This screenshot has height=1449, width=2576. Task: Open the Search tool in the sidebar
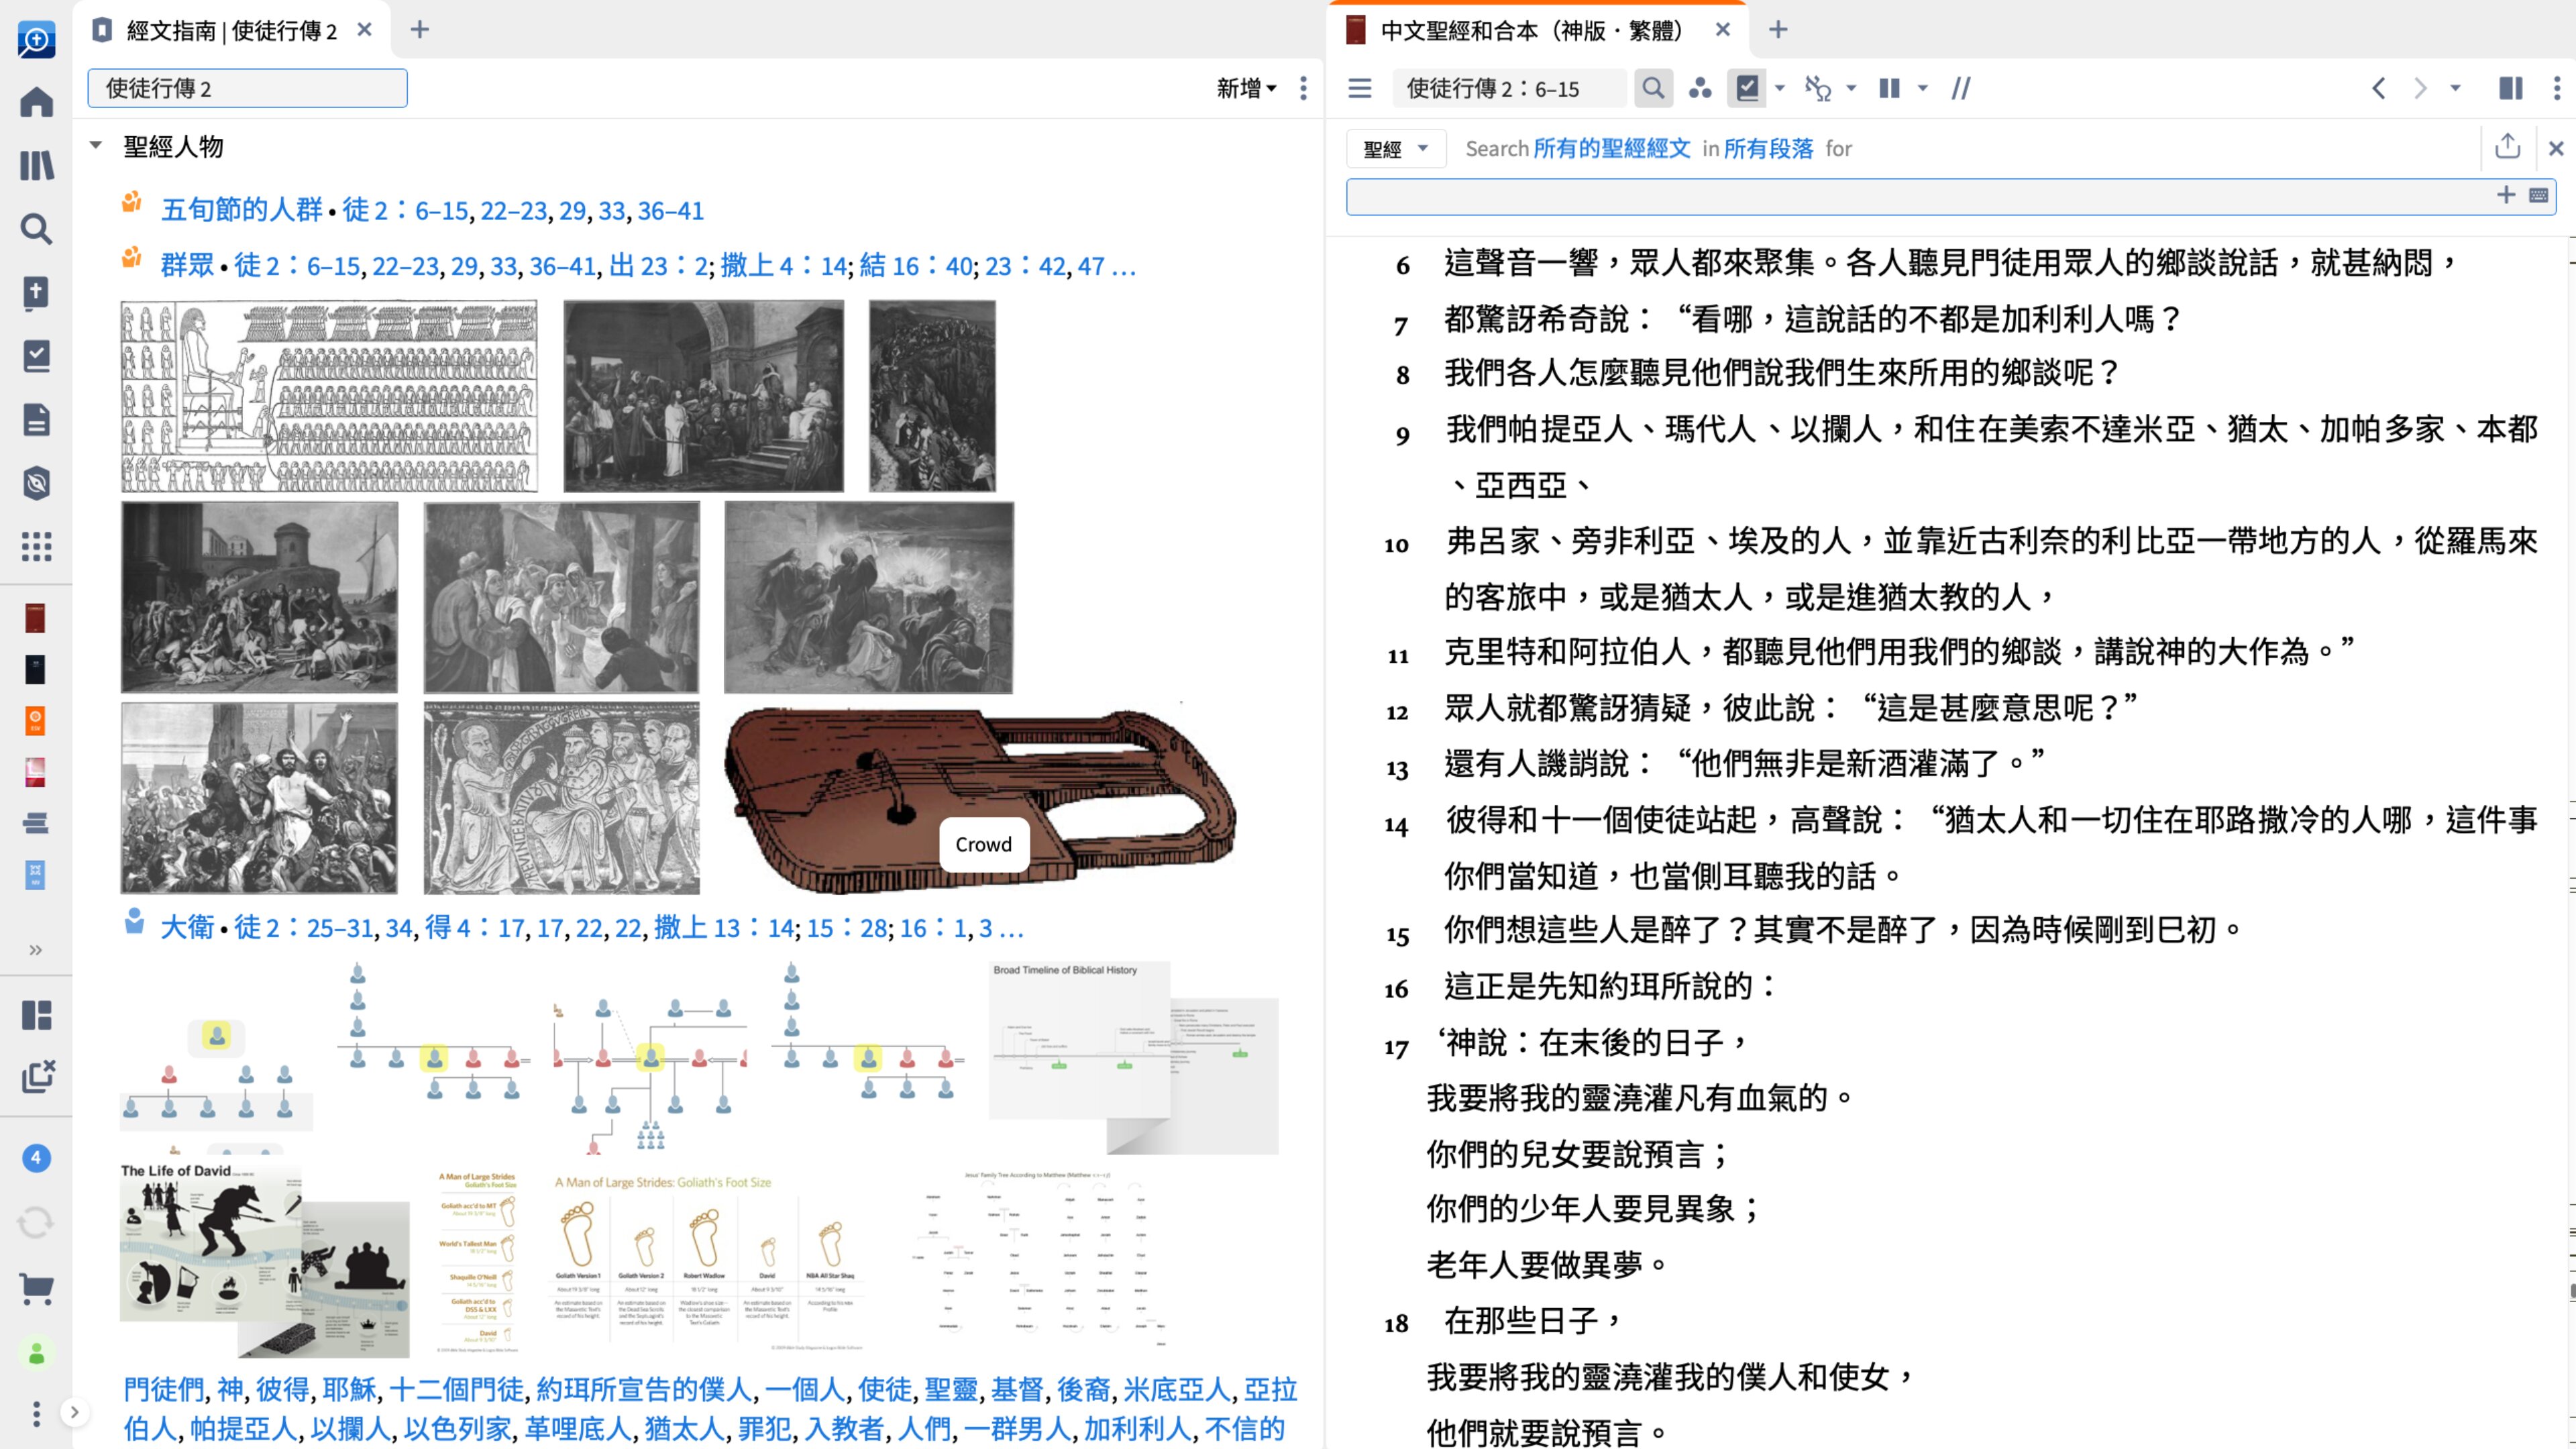click(x=36, y=229)
